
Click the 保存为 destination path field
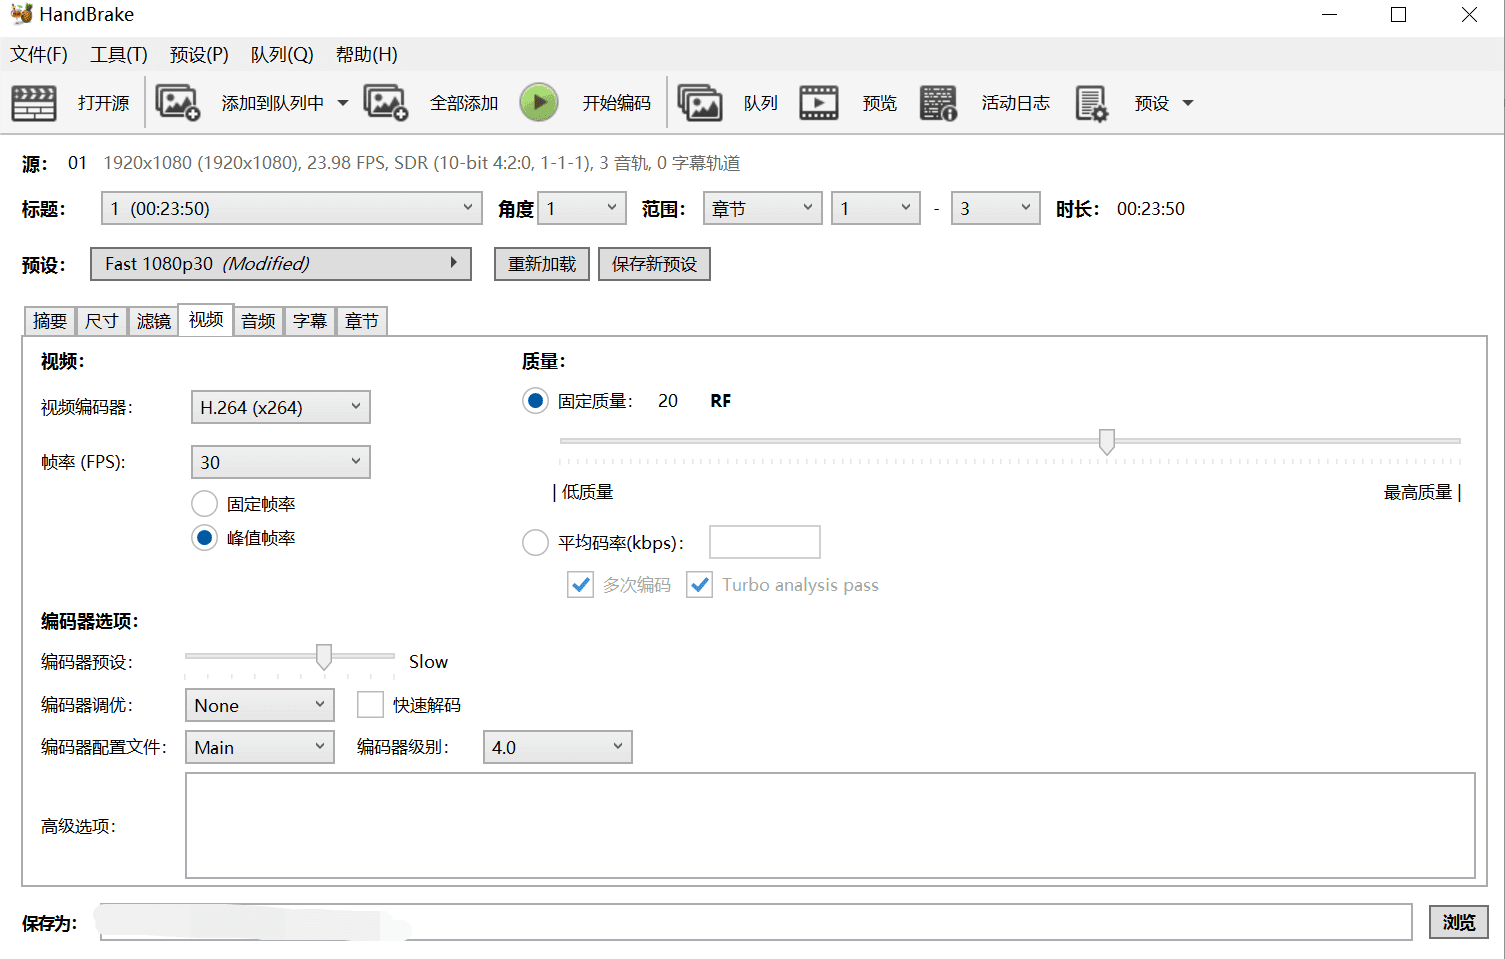click(756, 922)
